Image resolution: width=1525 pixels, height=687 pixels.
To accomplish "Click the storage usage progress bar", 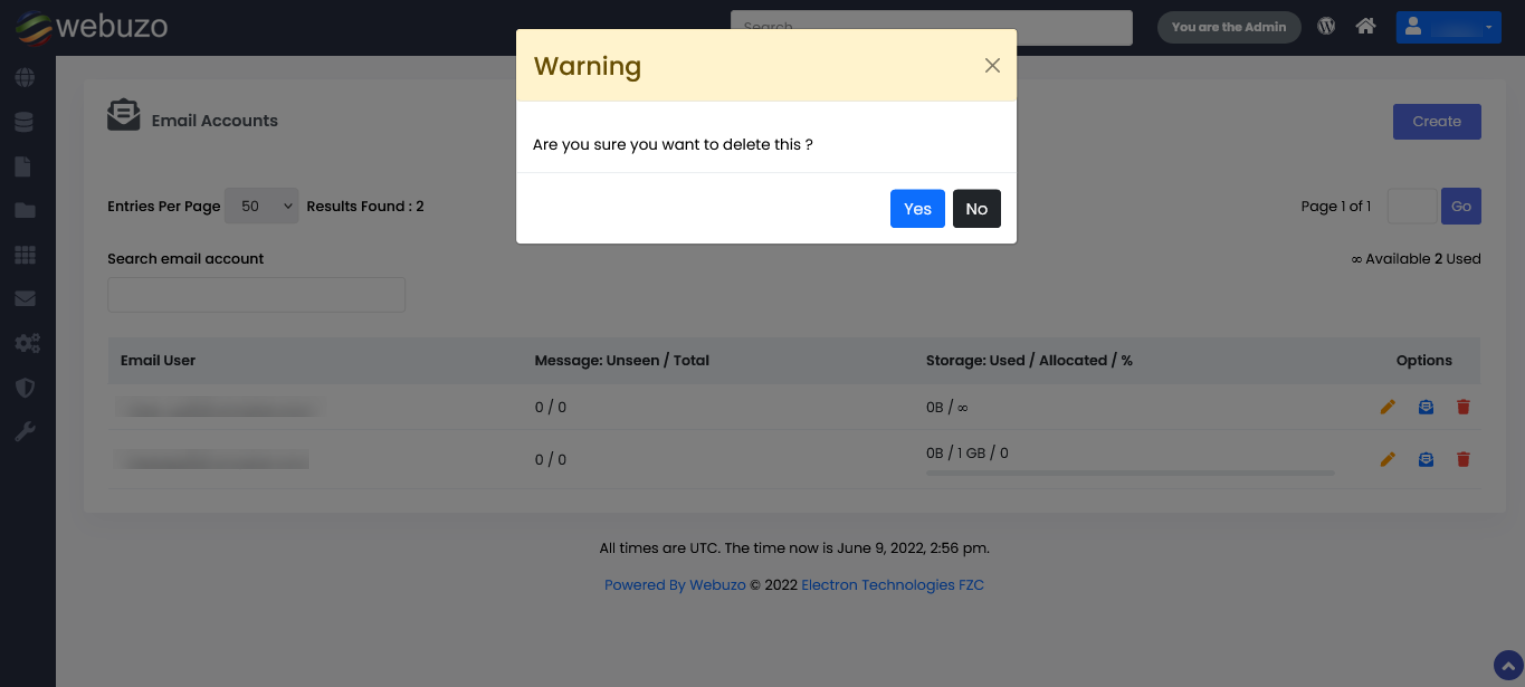I will point(1130,471).
